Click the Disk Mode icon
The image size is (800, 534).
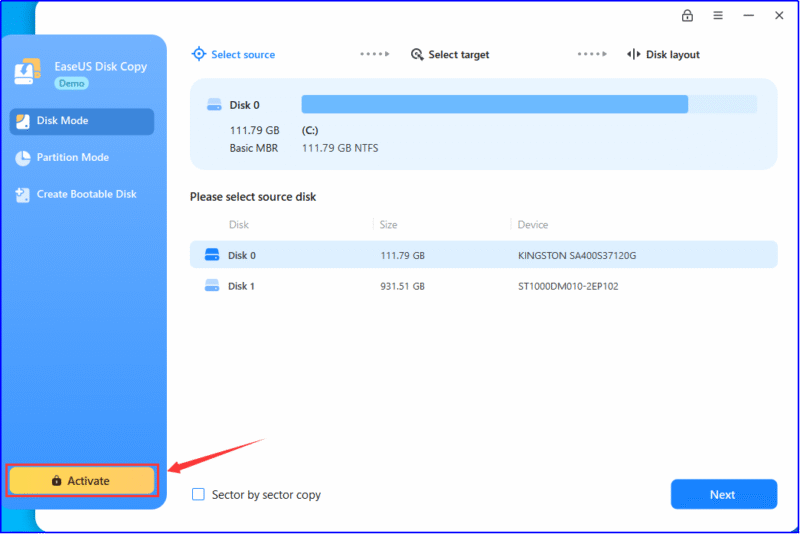pyautogui.click(x=23, y=121)
